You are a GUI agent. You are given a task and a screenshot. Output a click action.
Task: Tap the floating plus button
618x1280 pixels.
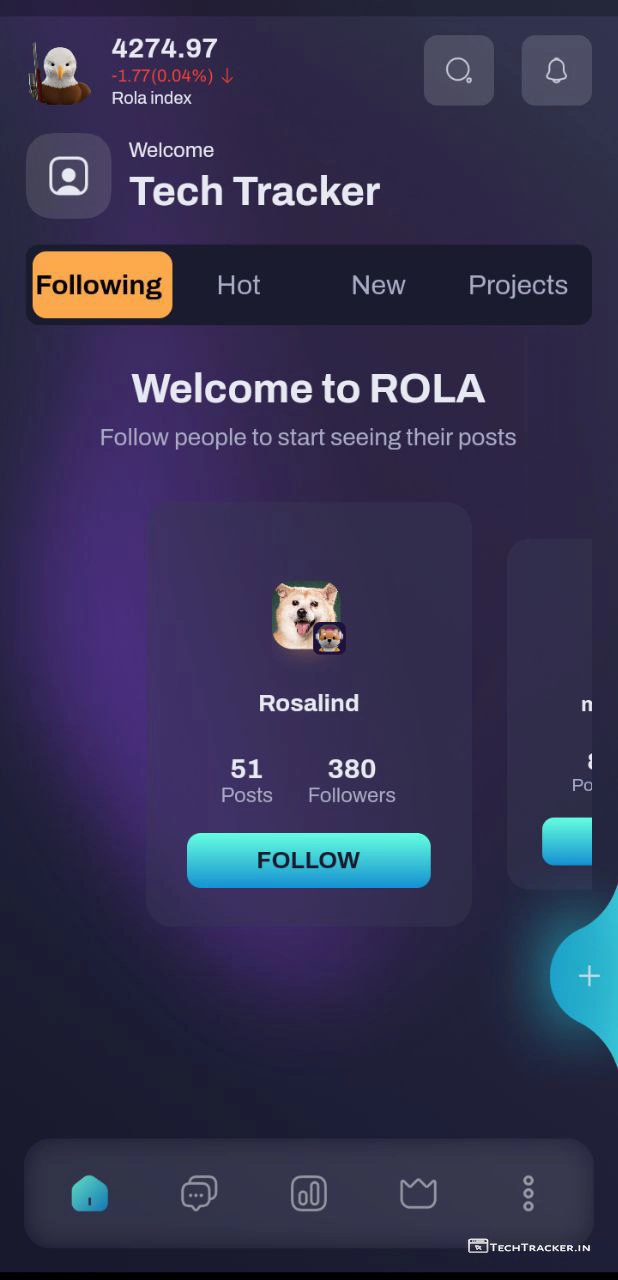coord(588,976)
